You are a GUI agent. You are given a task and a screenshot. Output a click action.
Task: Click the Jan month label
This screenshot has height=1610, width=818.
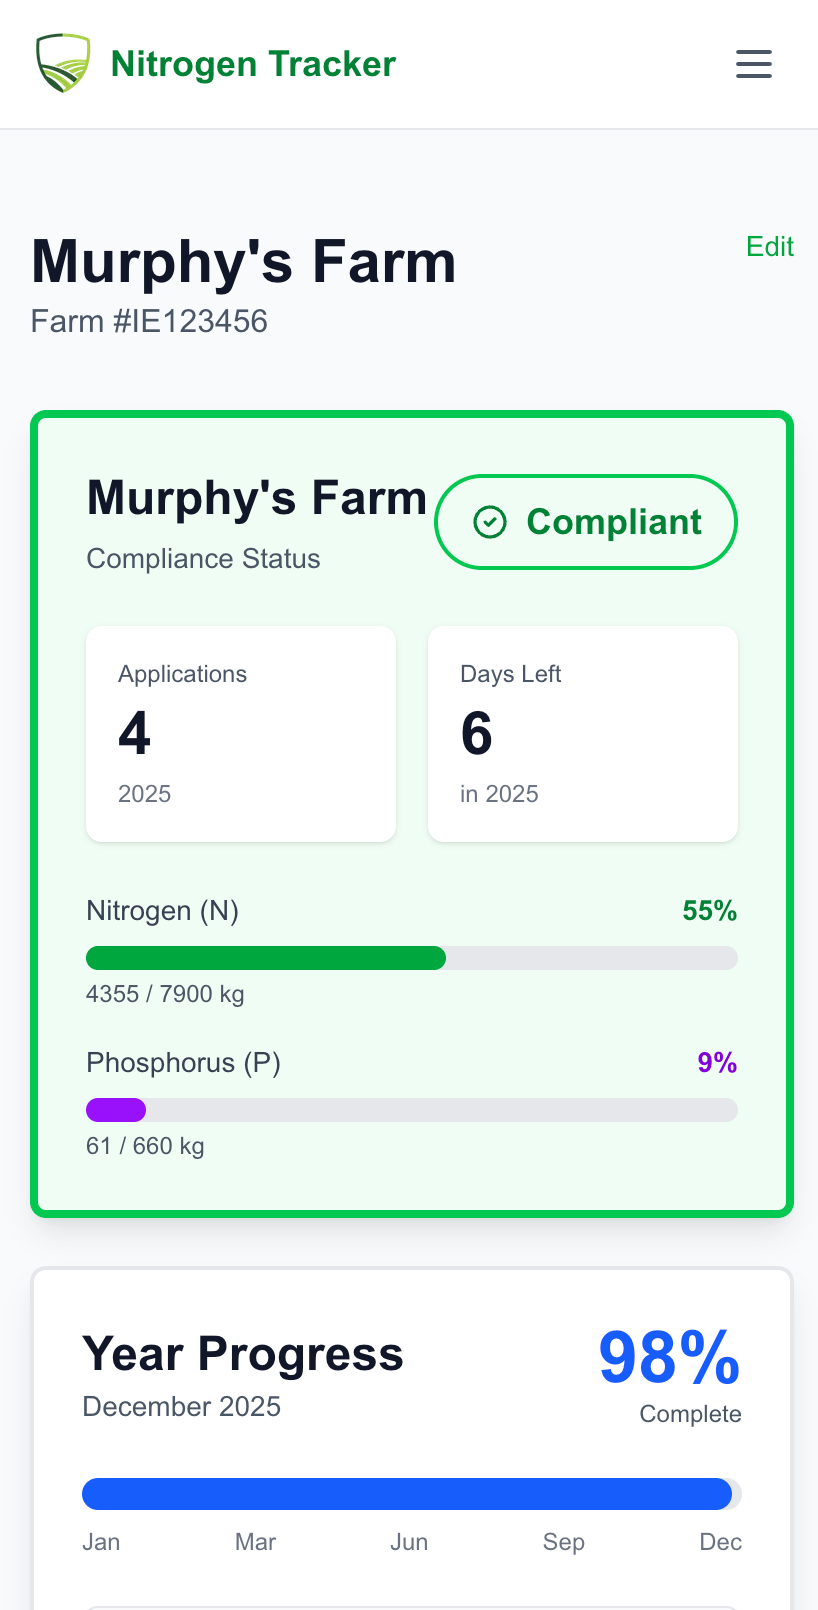(101, 1542)
